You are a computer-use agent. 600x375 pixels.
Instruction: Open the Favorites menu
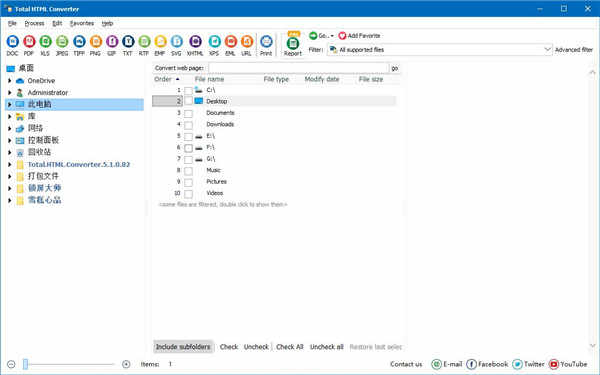pyautogui.click(x=82, y=23)
